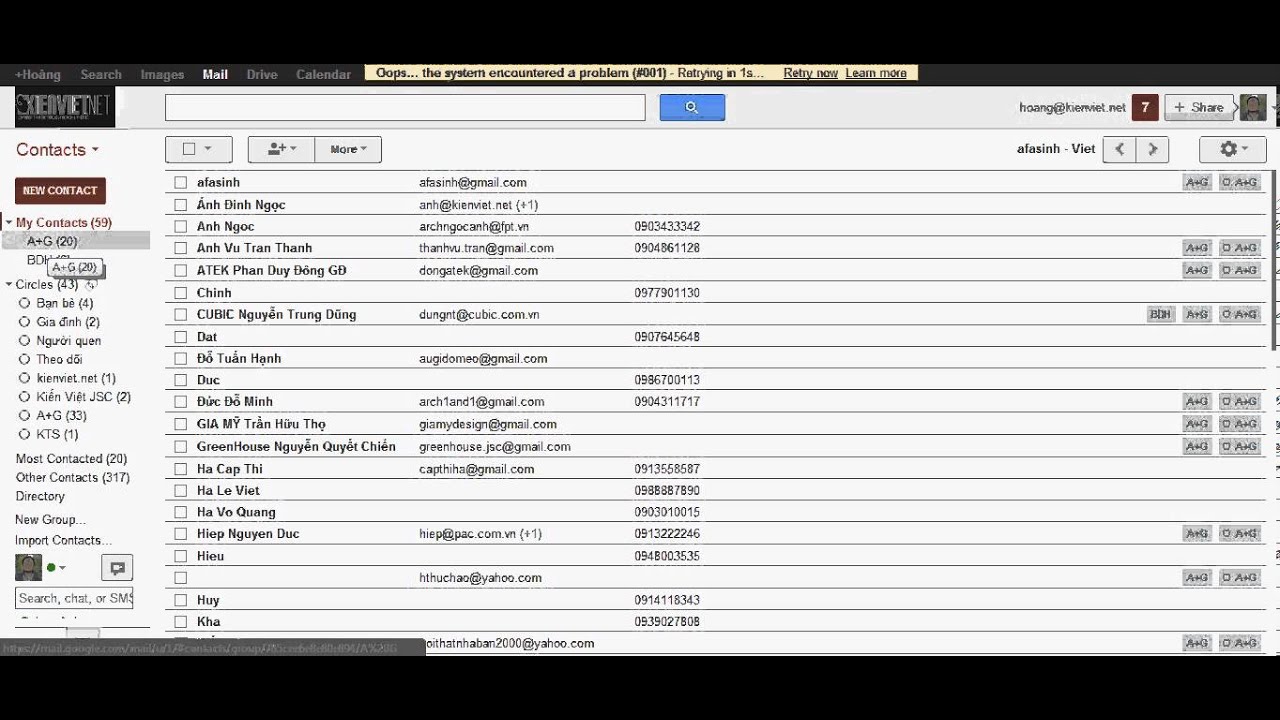The image size is (1280, 720).
Task: Click the Kienviet.net logo
Action: pyautogui.click(x=64, y=106)
